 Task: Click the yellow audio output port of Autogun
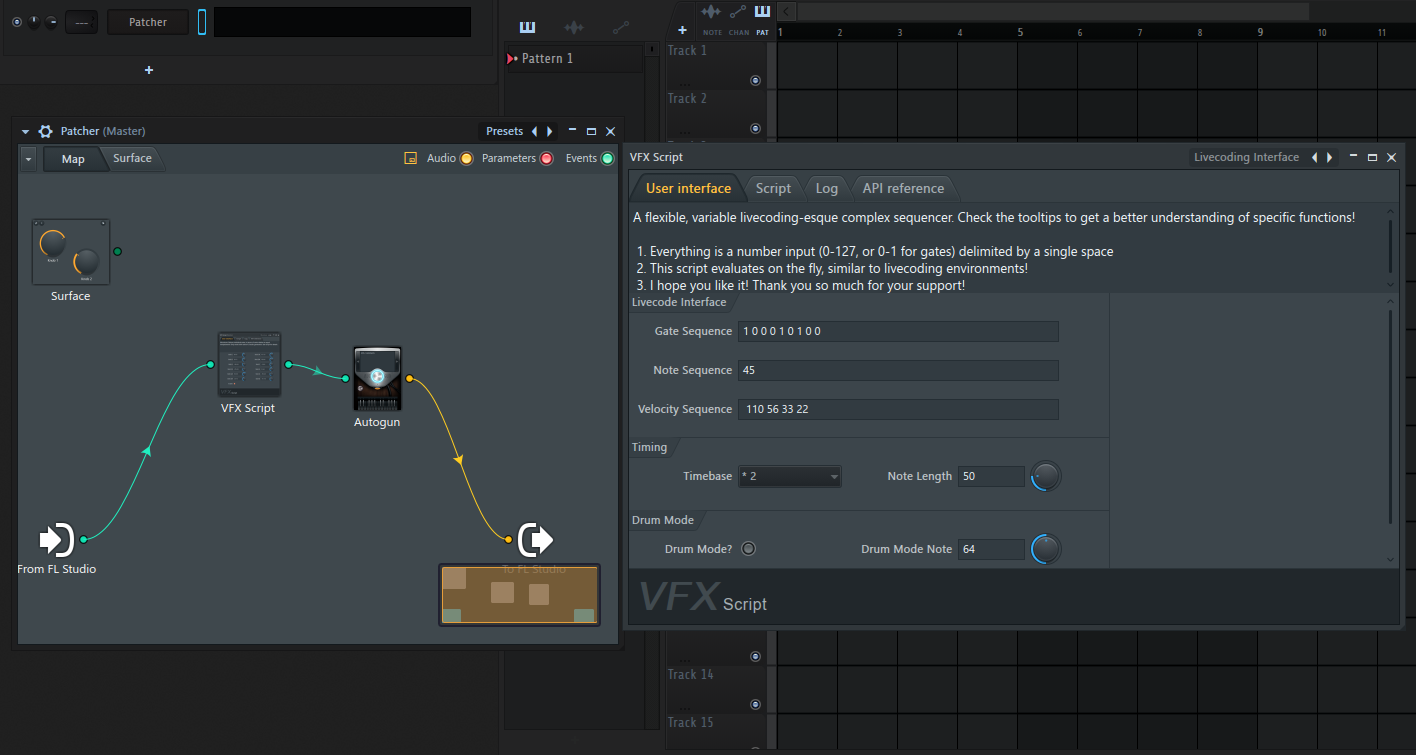[409, 379]
